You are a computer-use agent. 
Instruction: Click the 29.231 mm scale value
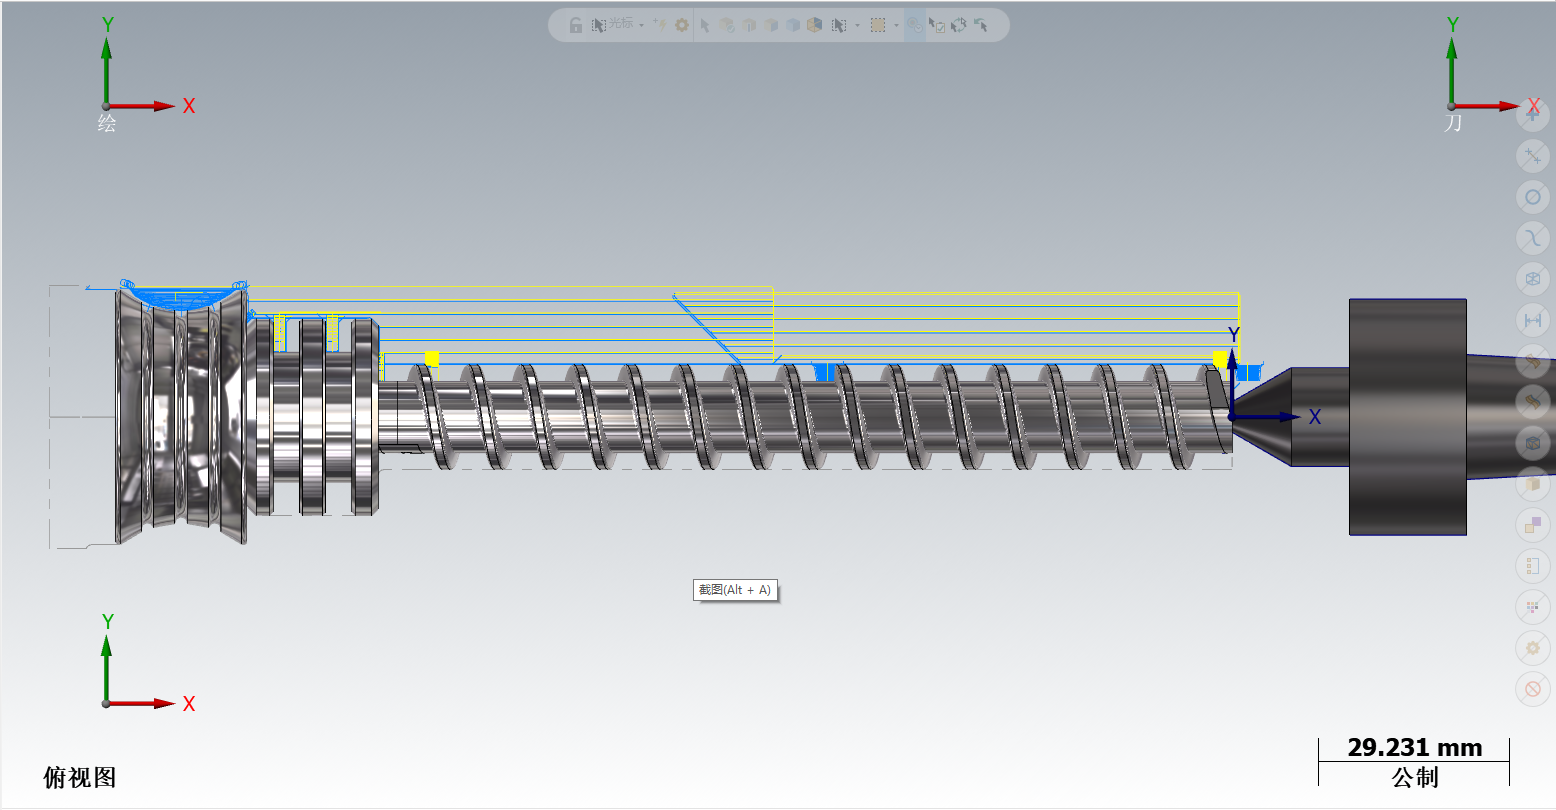coord(1414,748)
